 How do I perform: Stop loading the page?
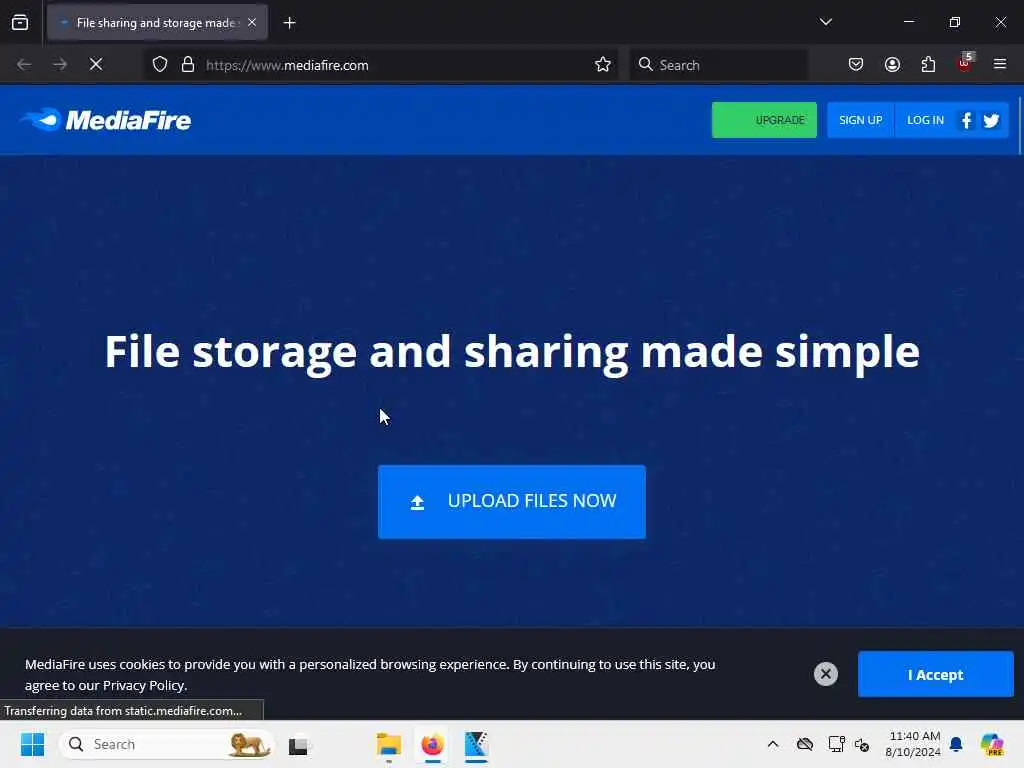pyautogui.click(x=96, y=64)
